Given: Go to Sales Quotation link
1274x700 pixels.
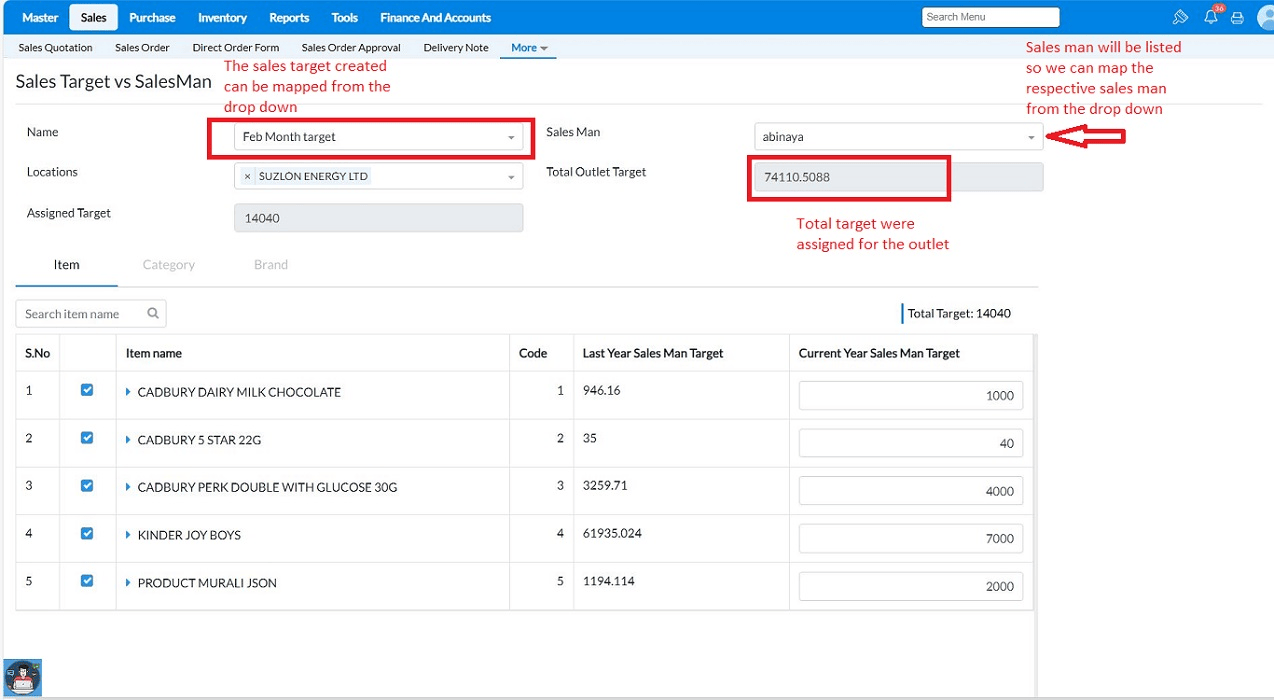Looking at the screenshot, I should tap(55, 48).
